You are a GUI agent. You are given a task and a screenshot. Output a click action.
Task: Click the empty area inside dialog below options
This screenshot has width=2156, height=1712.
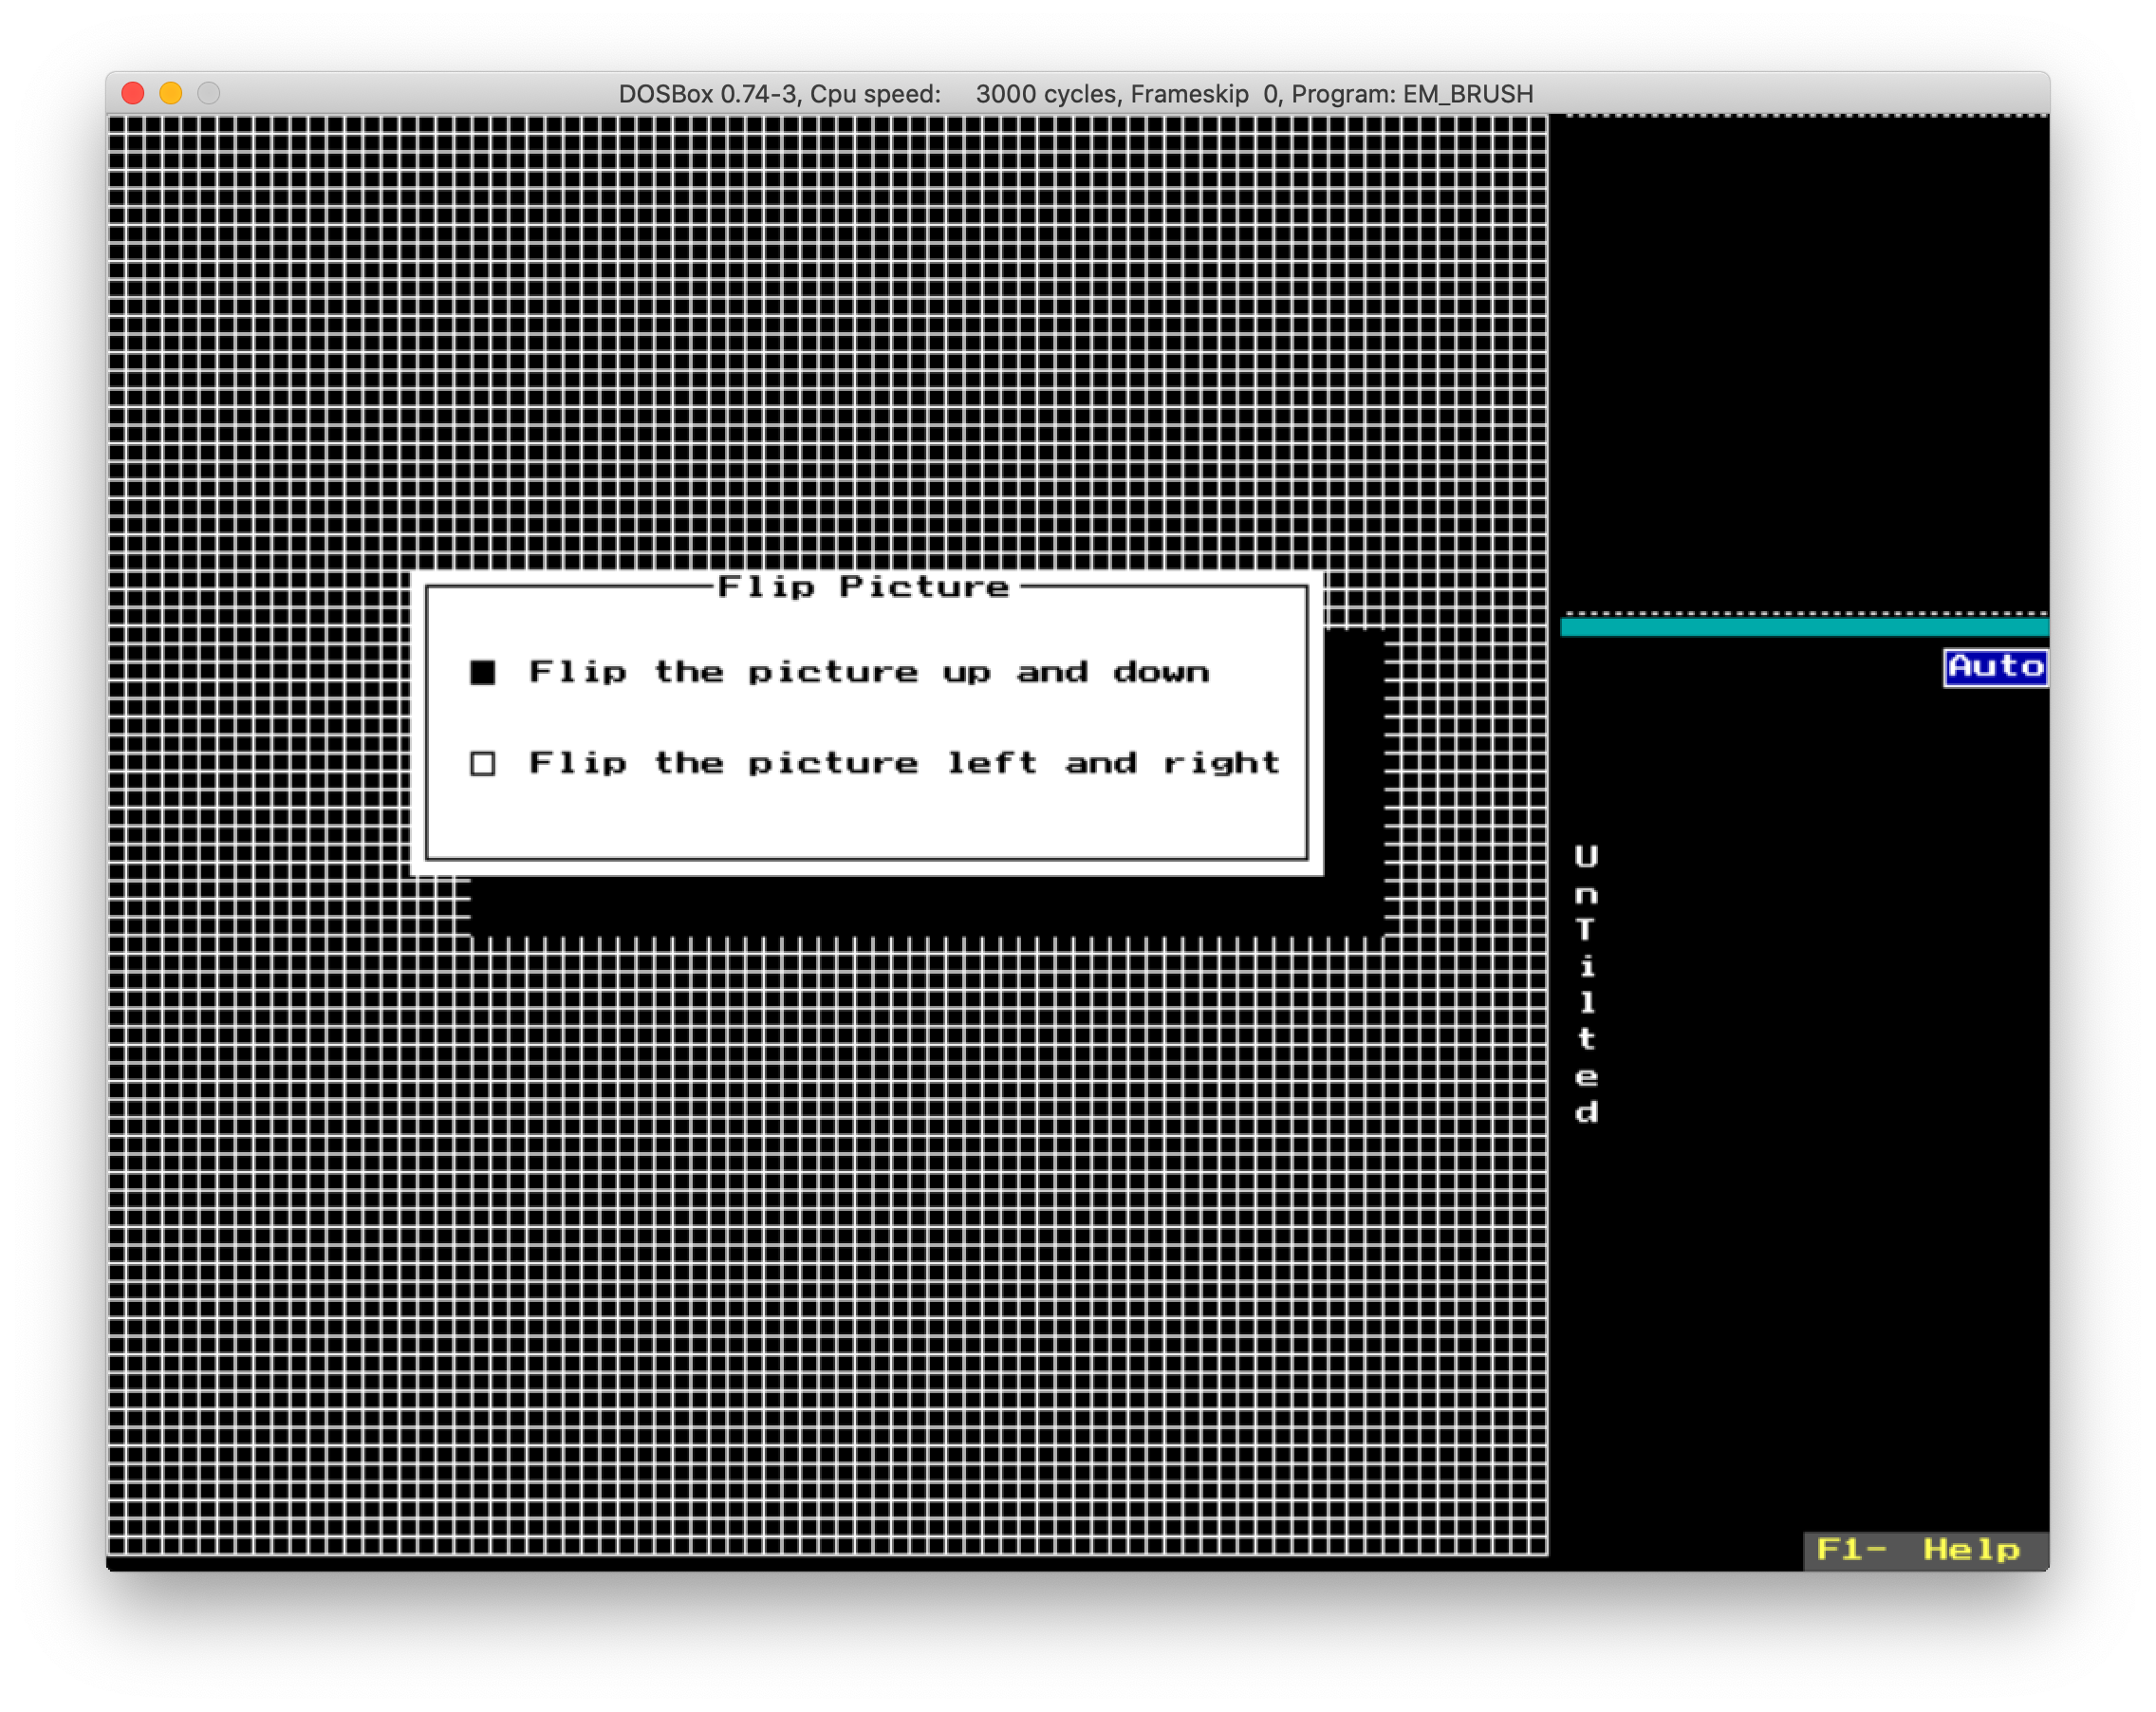point(866,820)
